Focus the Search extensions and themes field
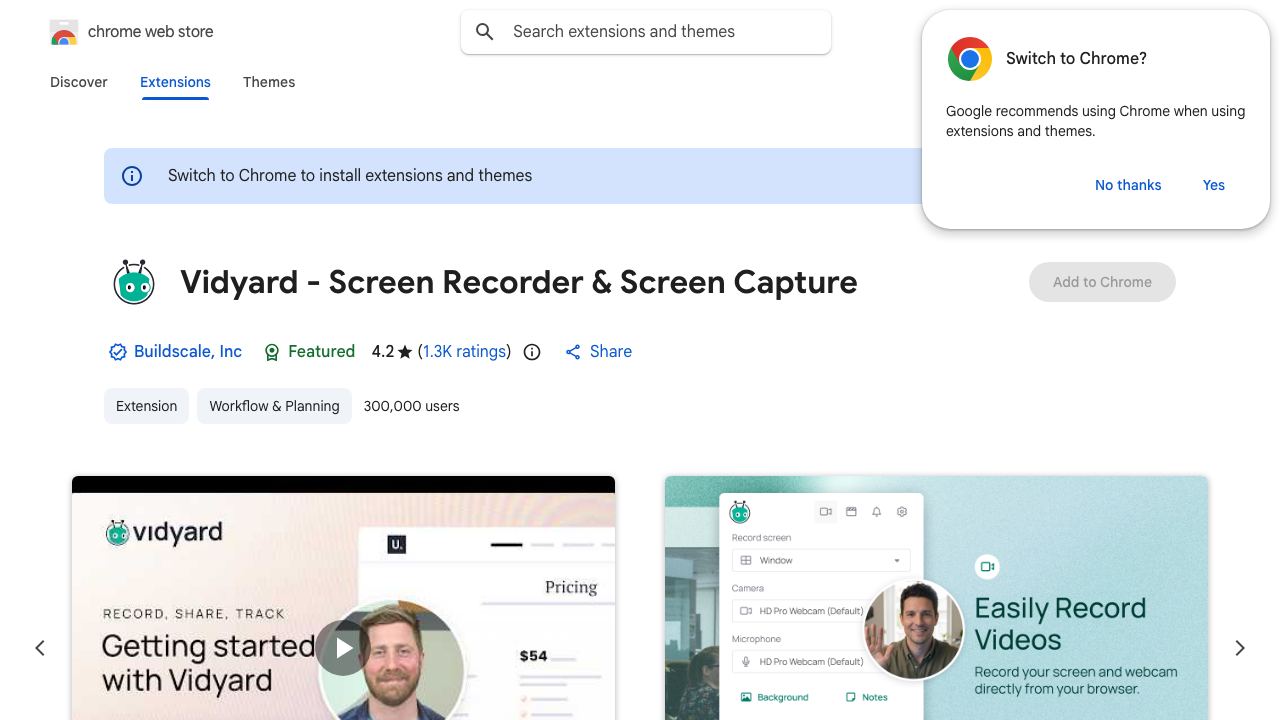The height and width of the screenshot is (720, 1280). point(646,32)
